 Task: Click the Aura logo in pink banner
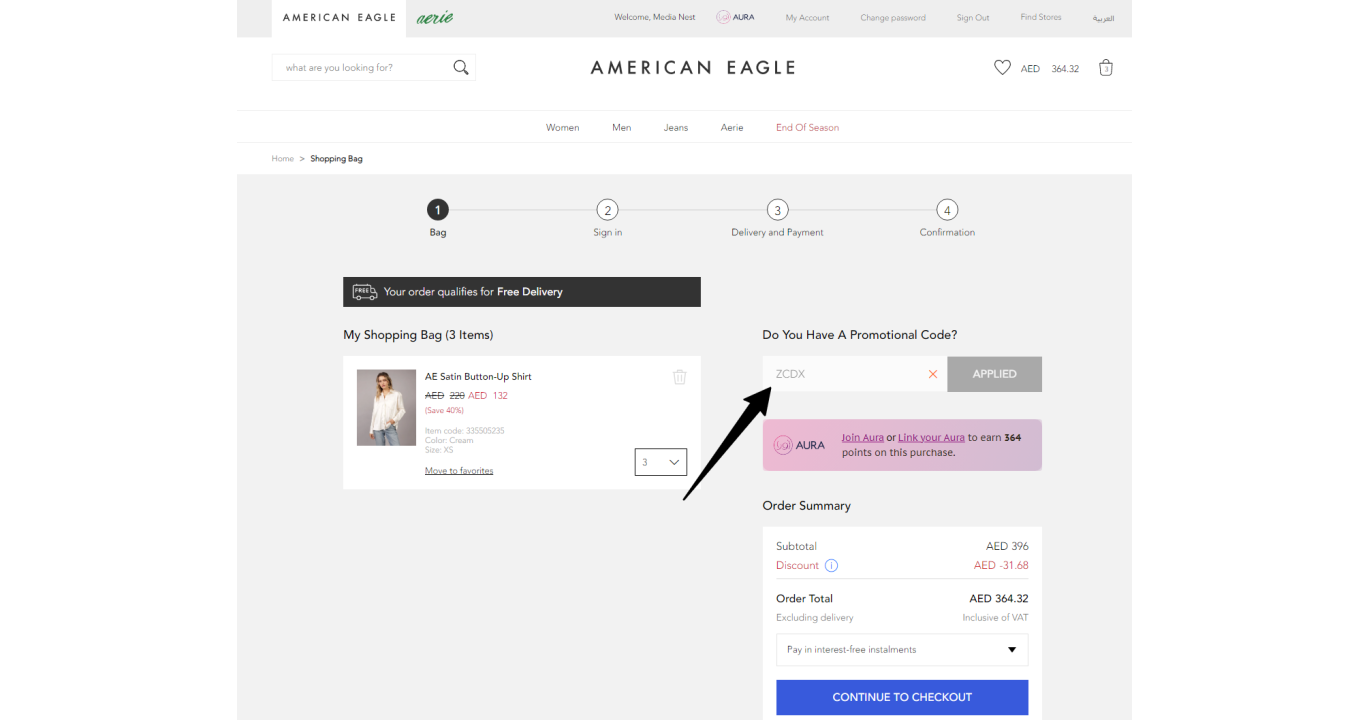pos(800,445)
